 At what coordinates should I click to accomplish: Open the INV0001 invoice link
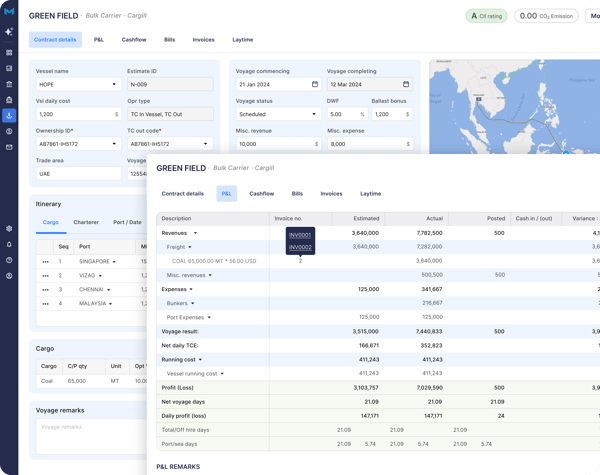click(x=300, y=235)
